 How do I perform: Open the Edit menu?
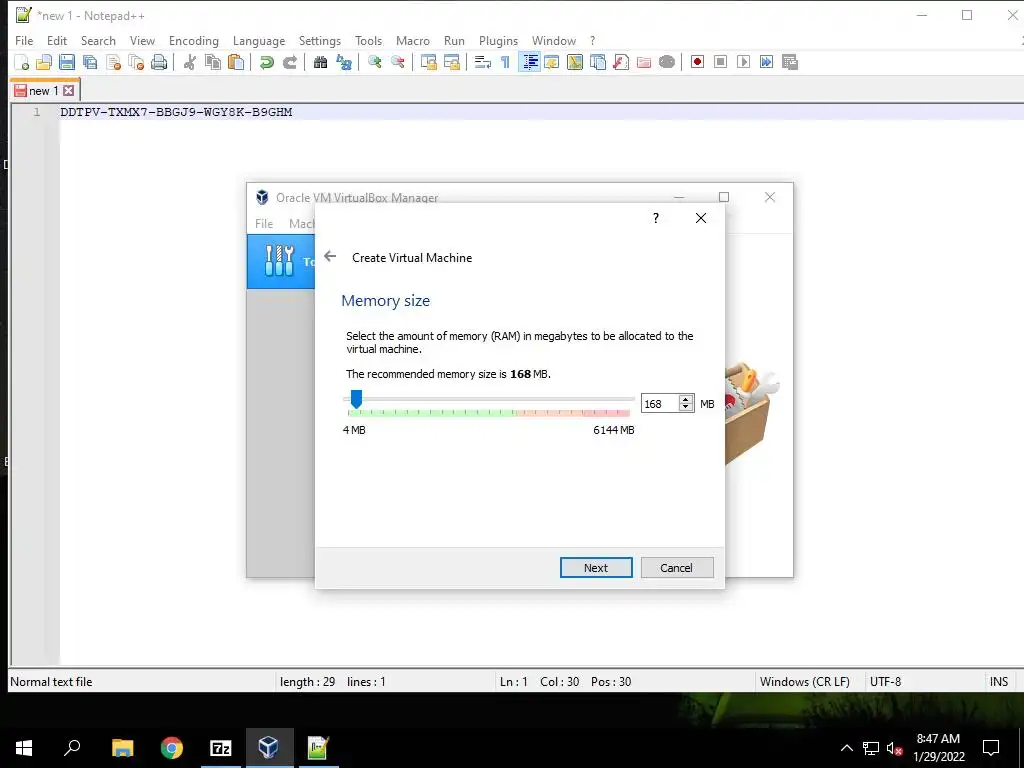pos(57,40)
